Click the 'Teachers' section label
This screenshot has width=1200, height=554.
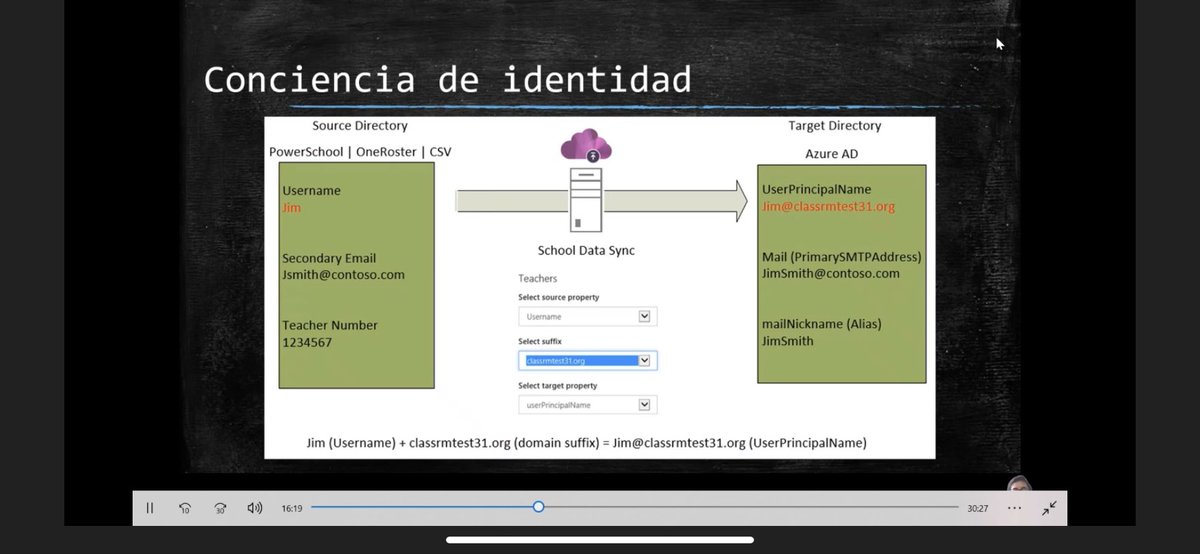point(538,278)
